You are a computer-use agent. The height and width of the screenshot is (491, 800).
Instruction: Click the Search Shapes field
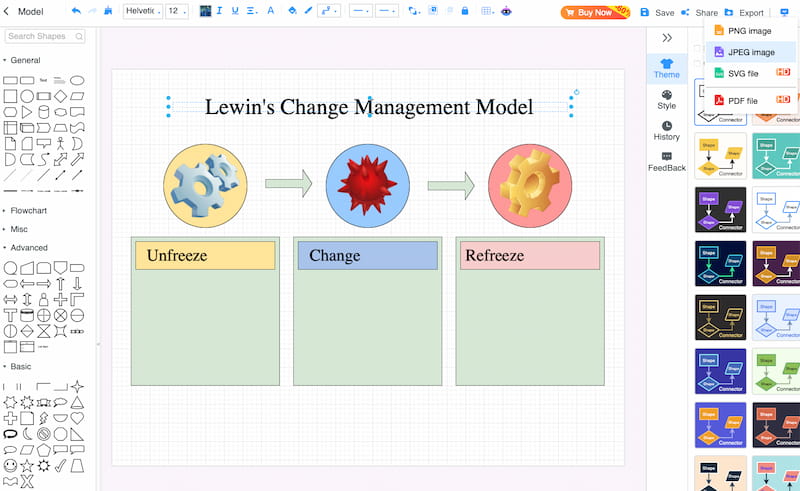(x=45, y=36)
